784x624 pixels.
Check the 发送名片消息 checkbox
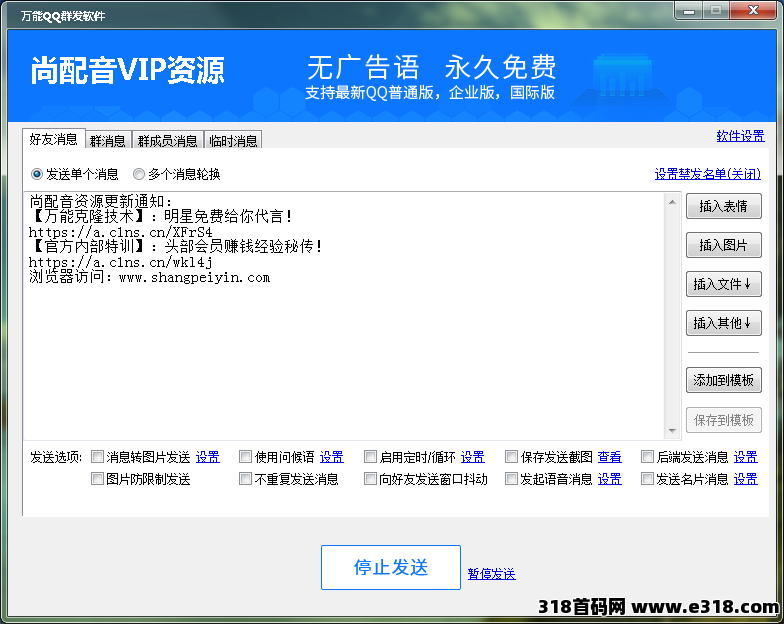(648, 478)
